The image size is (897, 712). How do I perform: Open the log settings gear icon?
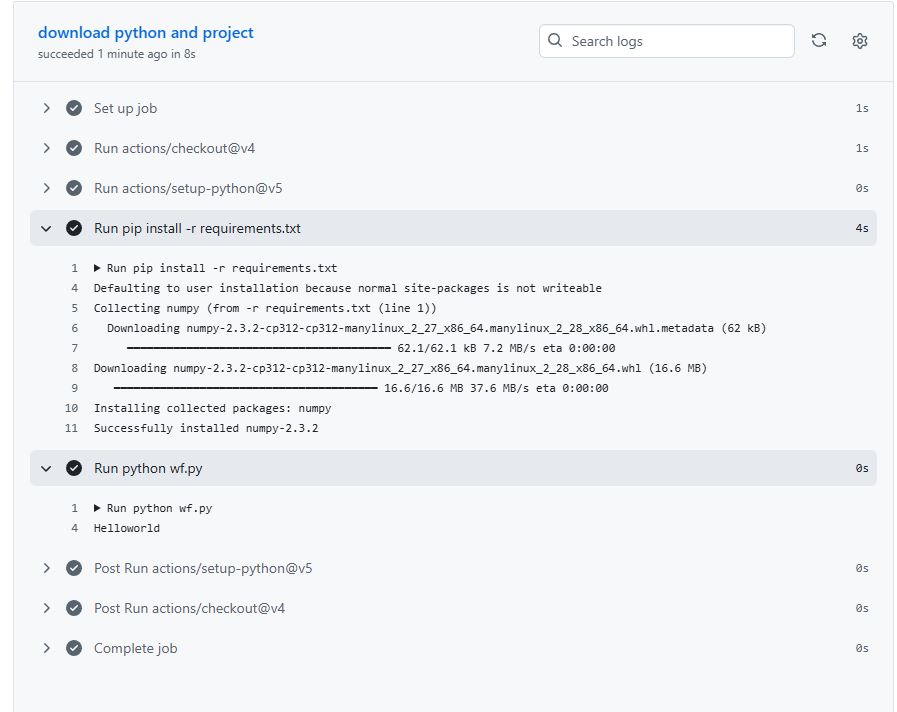click(859, 41)
